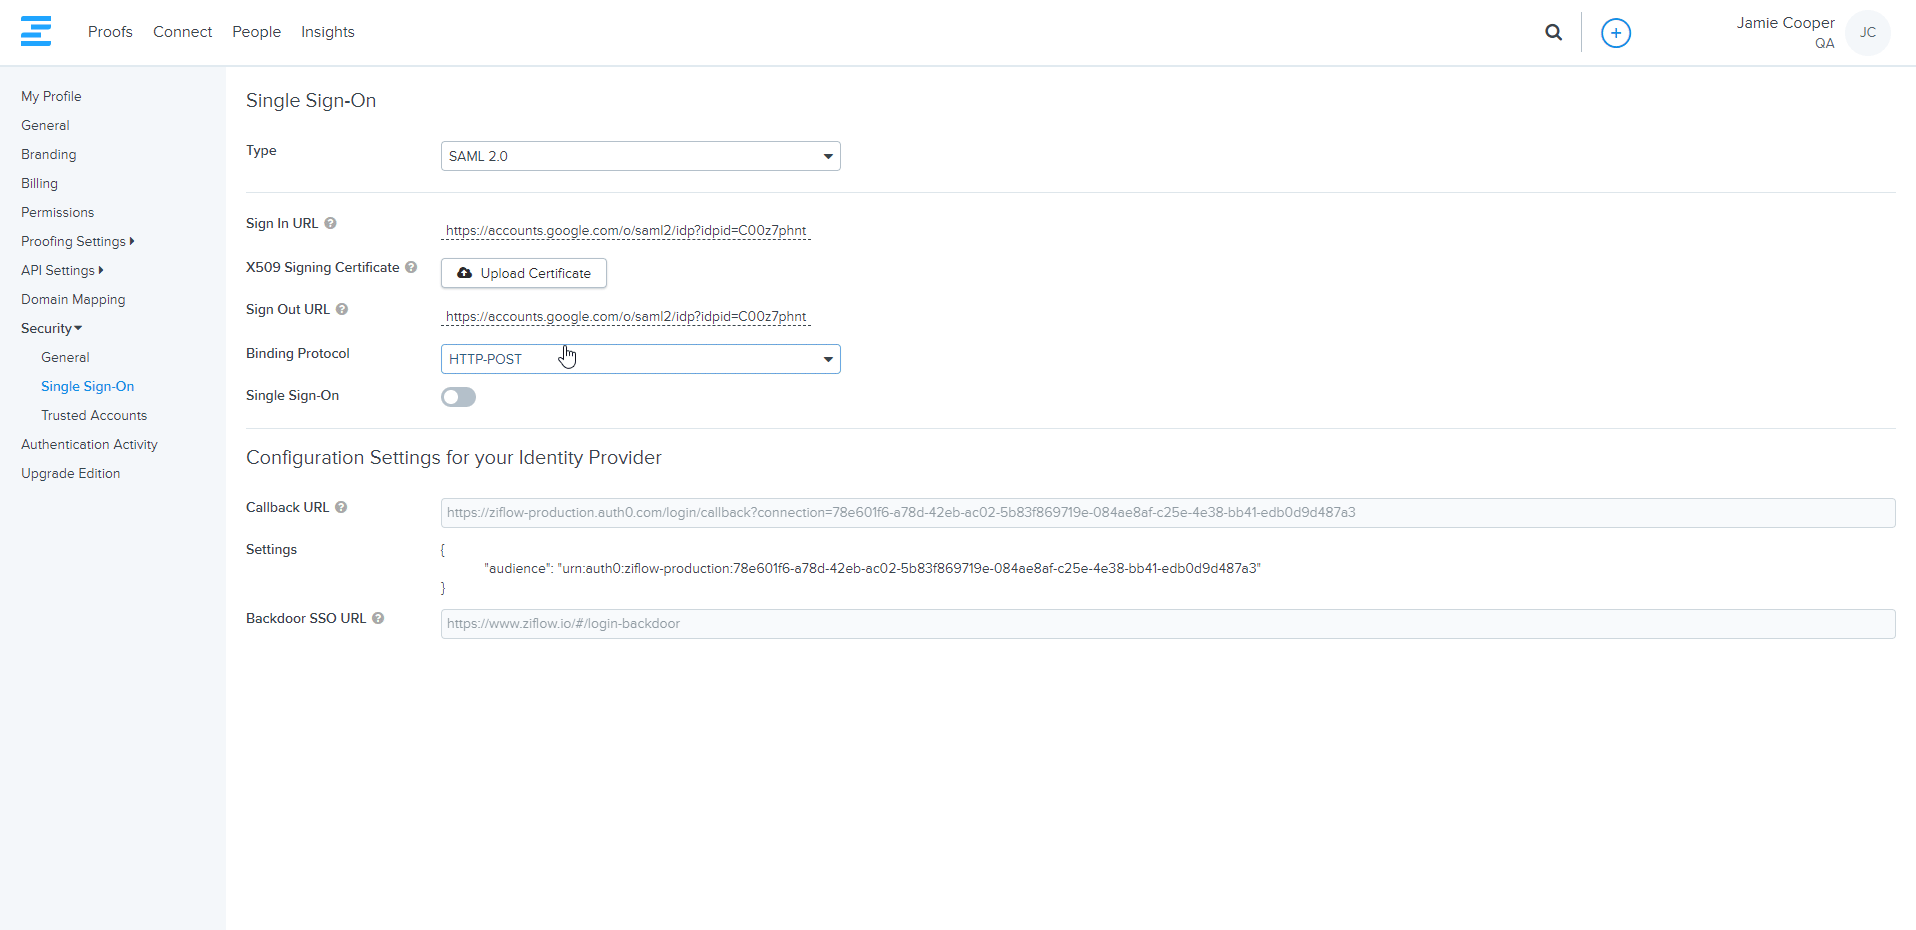Click the plus circle create icon
This screenshot has width=1916, height=930.
point(1615,33)
